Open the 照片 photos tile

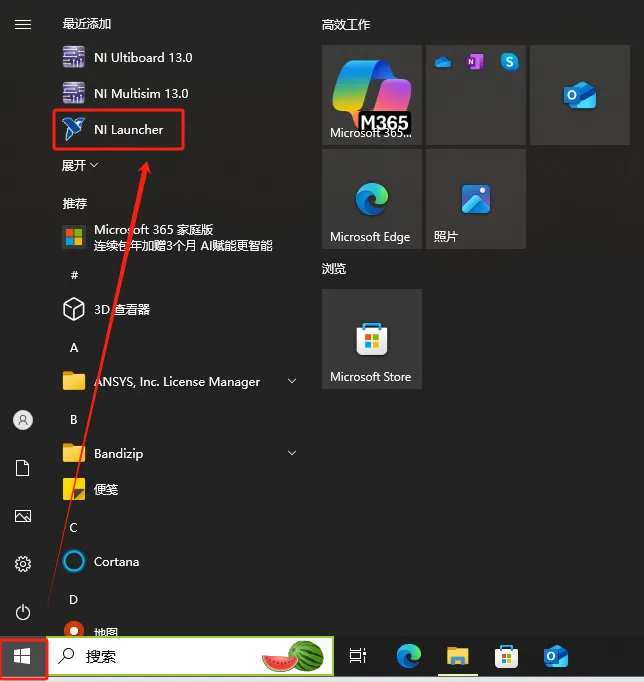click(476, 199)
